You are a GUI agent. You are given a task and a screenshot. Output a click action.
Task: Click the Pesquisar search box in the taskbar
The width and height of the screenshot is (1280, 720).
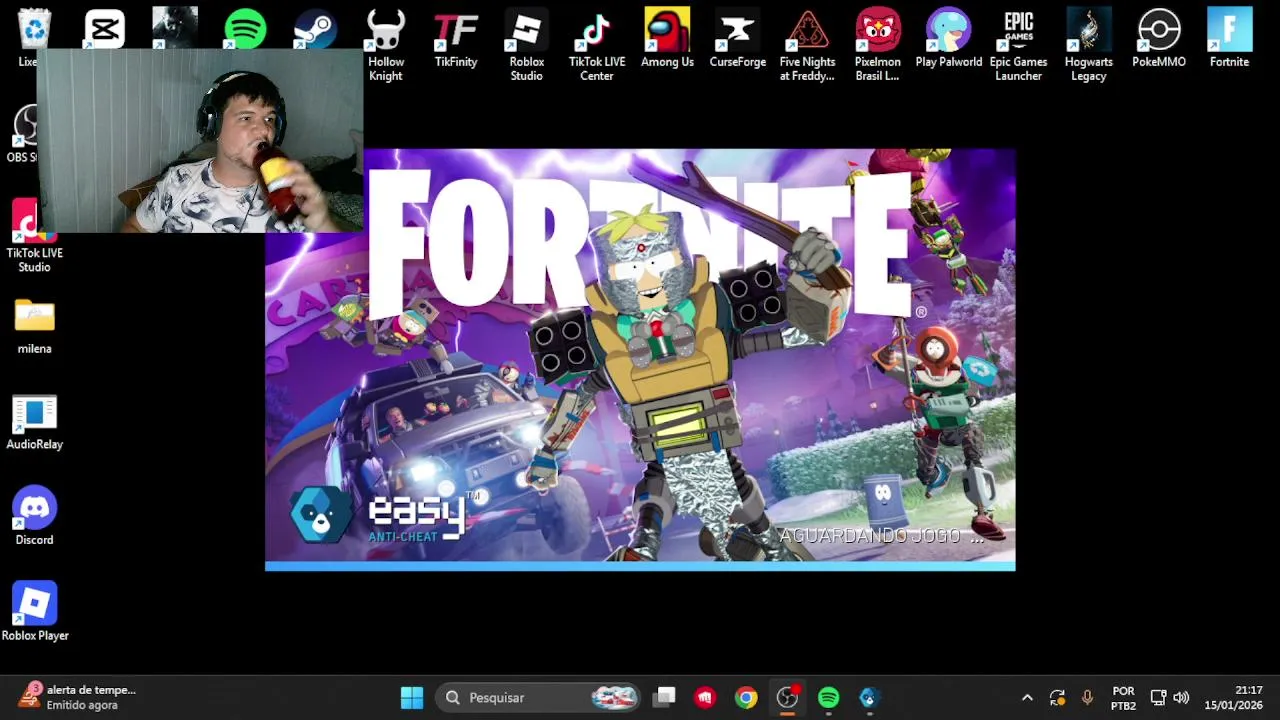[540, 698]
